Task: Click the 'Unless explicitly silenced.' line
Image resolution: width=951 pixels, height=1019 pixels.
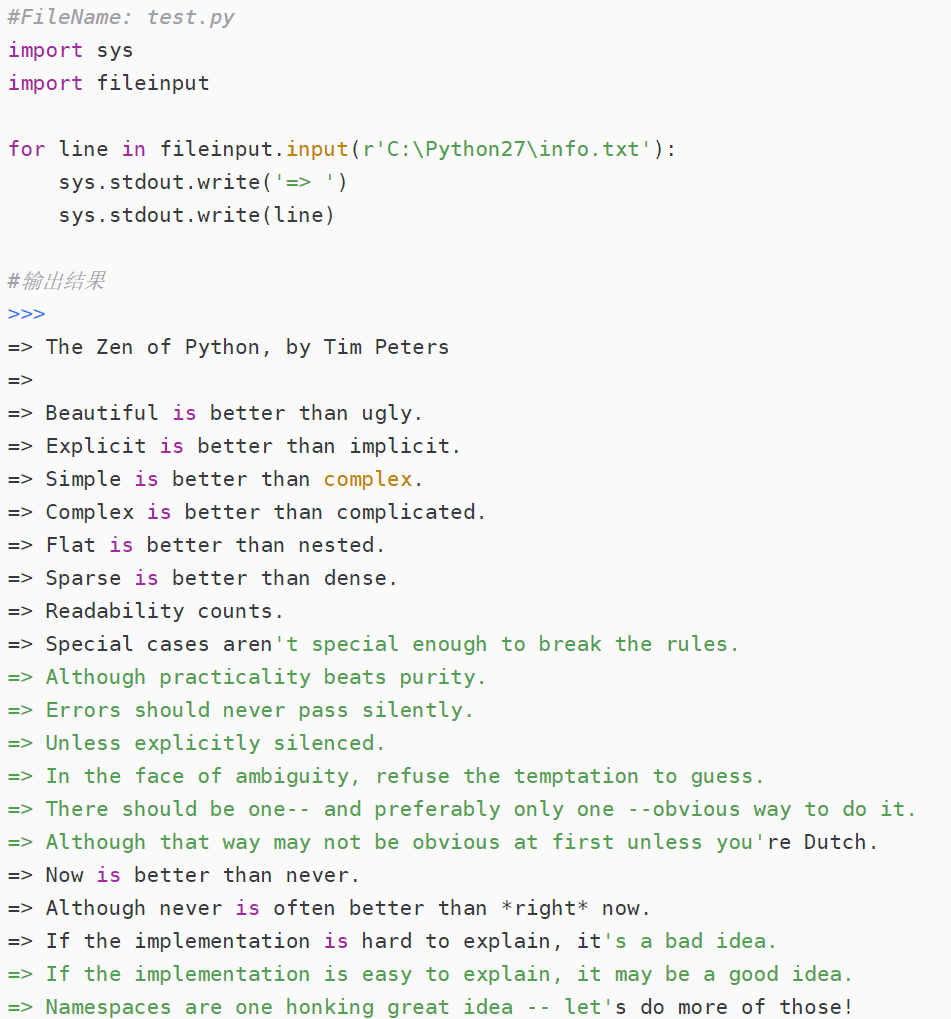Action: pyautogui.click(x=215, y=743)
